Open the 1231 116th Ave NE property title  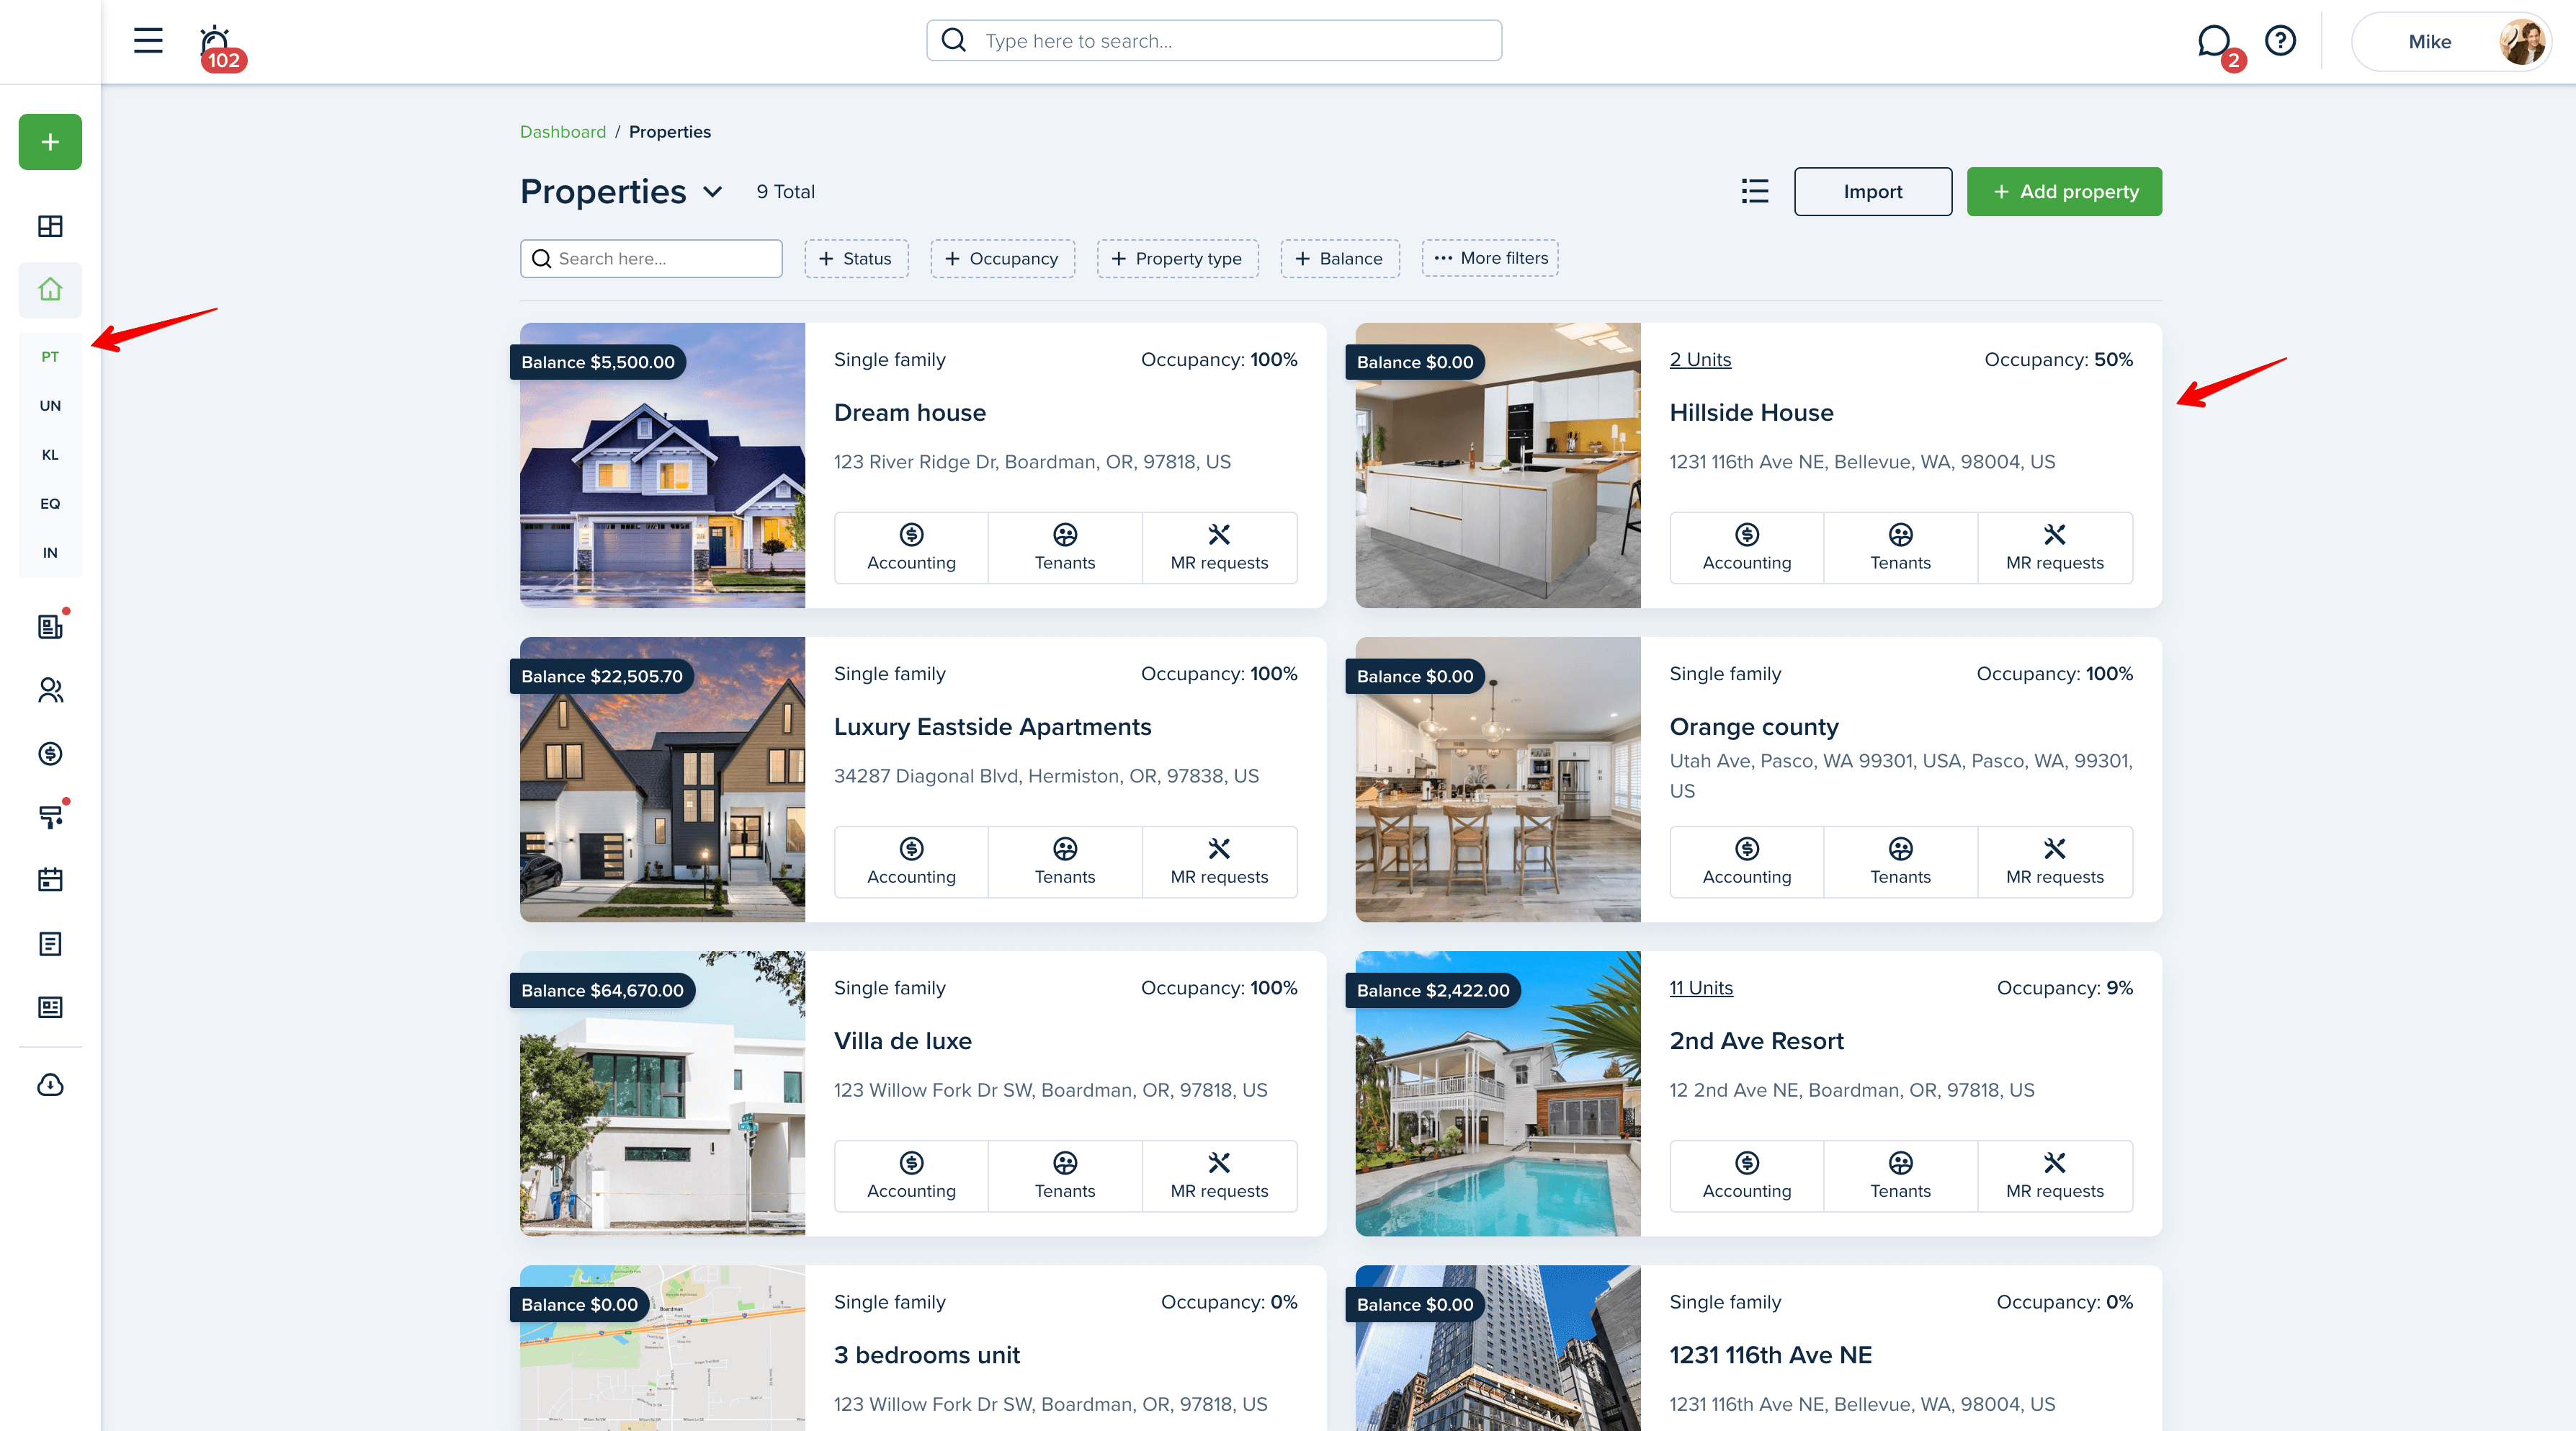point(1770,1354)
